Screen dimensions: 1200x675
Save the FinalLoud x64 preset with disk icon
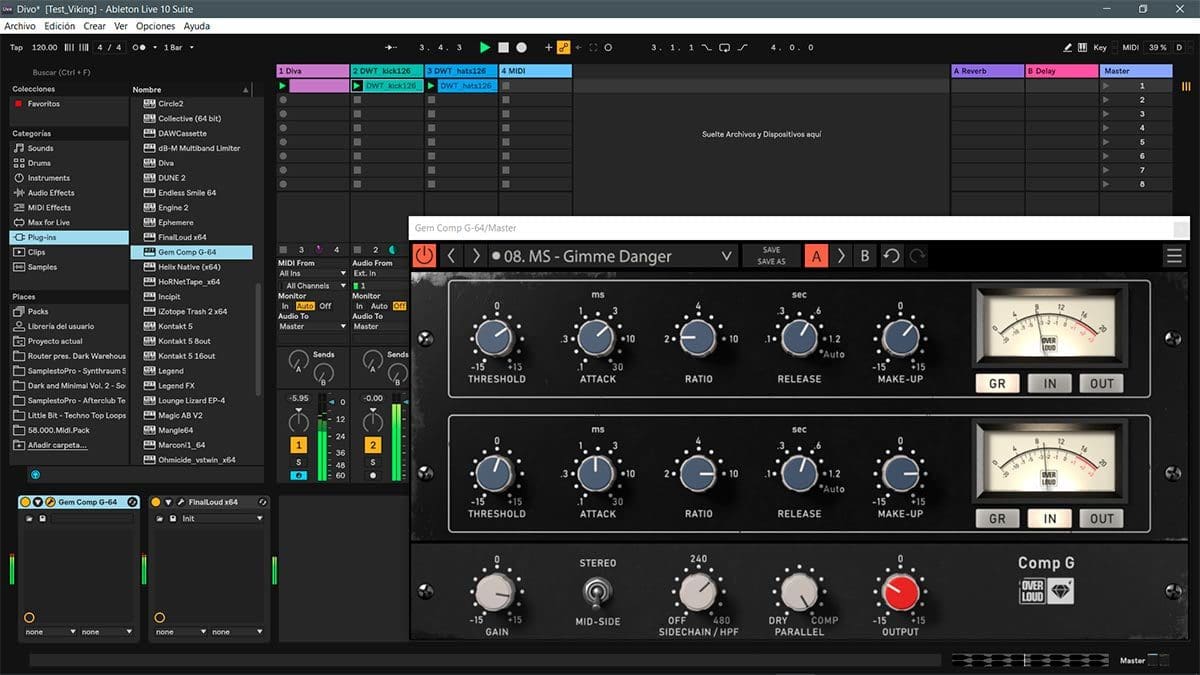(x=171, y=519)
